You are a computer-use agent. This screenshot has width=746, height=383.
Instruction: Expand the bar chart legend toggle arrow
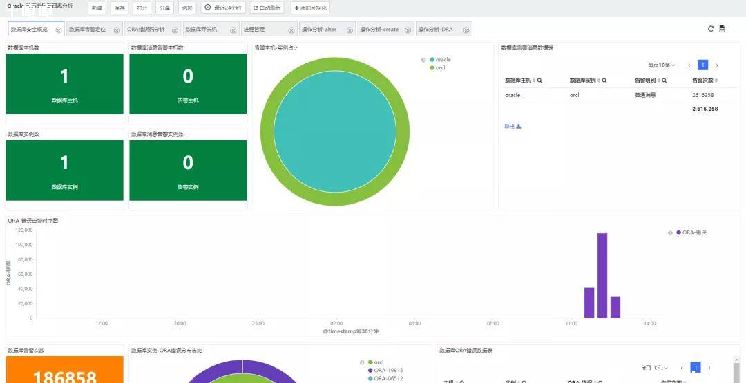(x=670, y=233)
